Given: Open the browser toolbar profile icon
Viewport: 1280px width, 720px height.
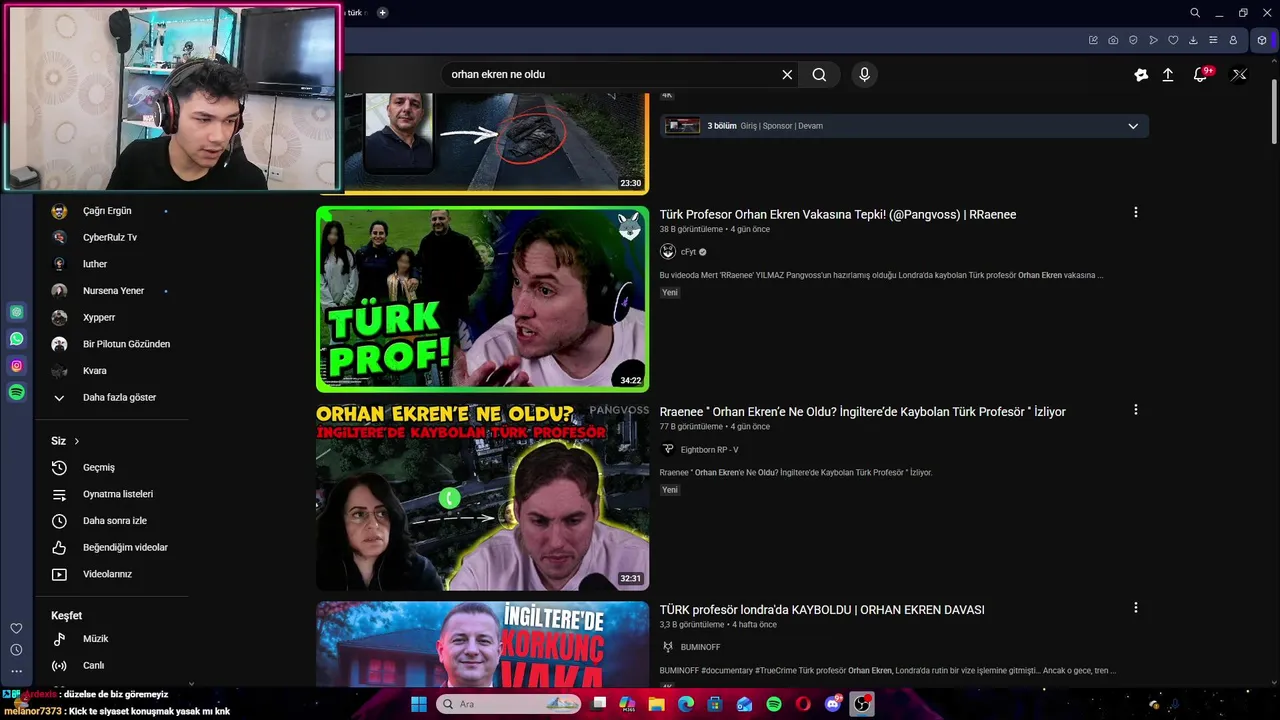Looking at the screenshot, I should (1233, 40).
